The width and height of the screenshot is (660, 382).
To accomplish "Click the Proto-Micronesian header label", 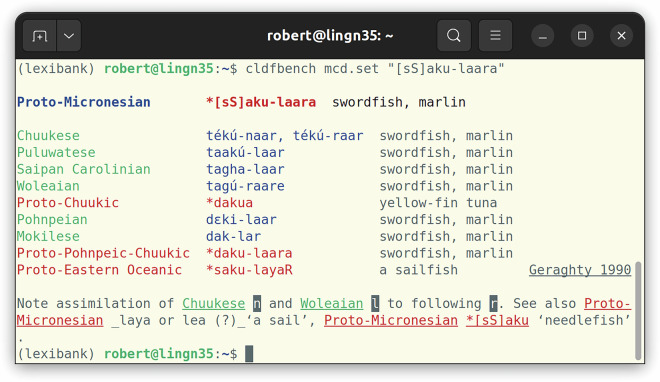I will click(84, 102).
